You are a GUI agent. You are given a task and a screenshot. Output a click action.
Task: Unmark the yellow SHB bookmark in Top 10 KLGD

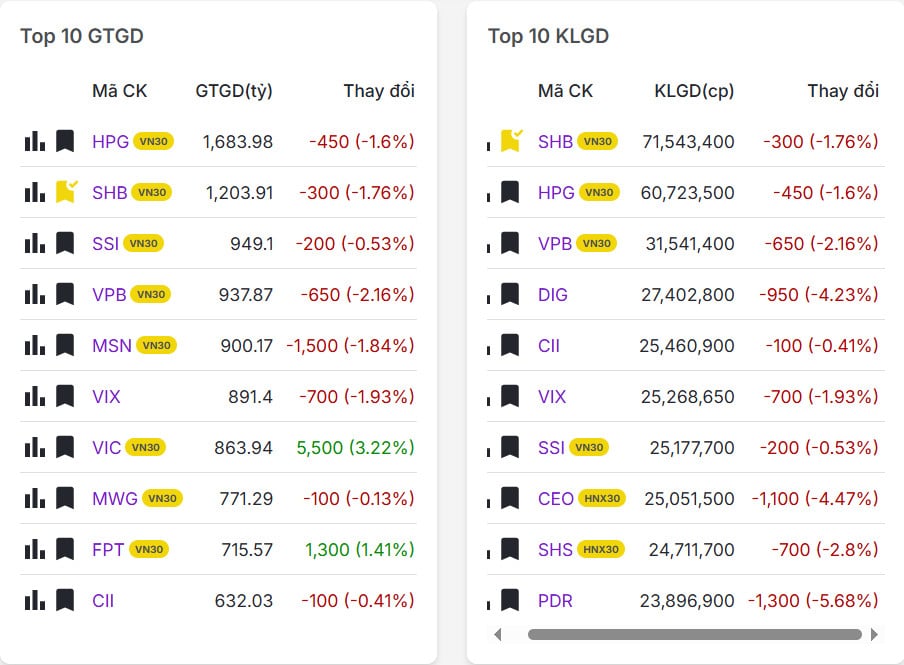pos(511,140)
